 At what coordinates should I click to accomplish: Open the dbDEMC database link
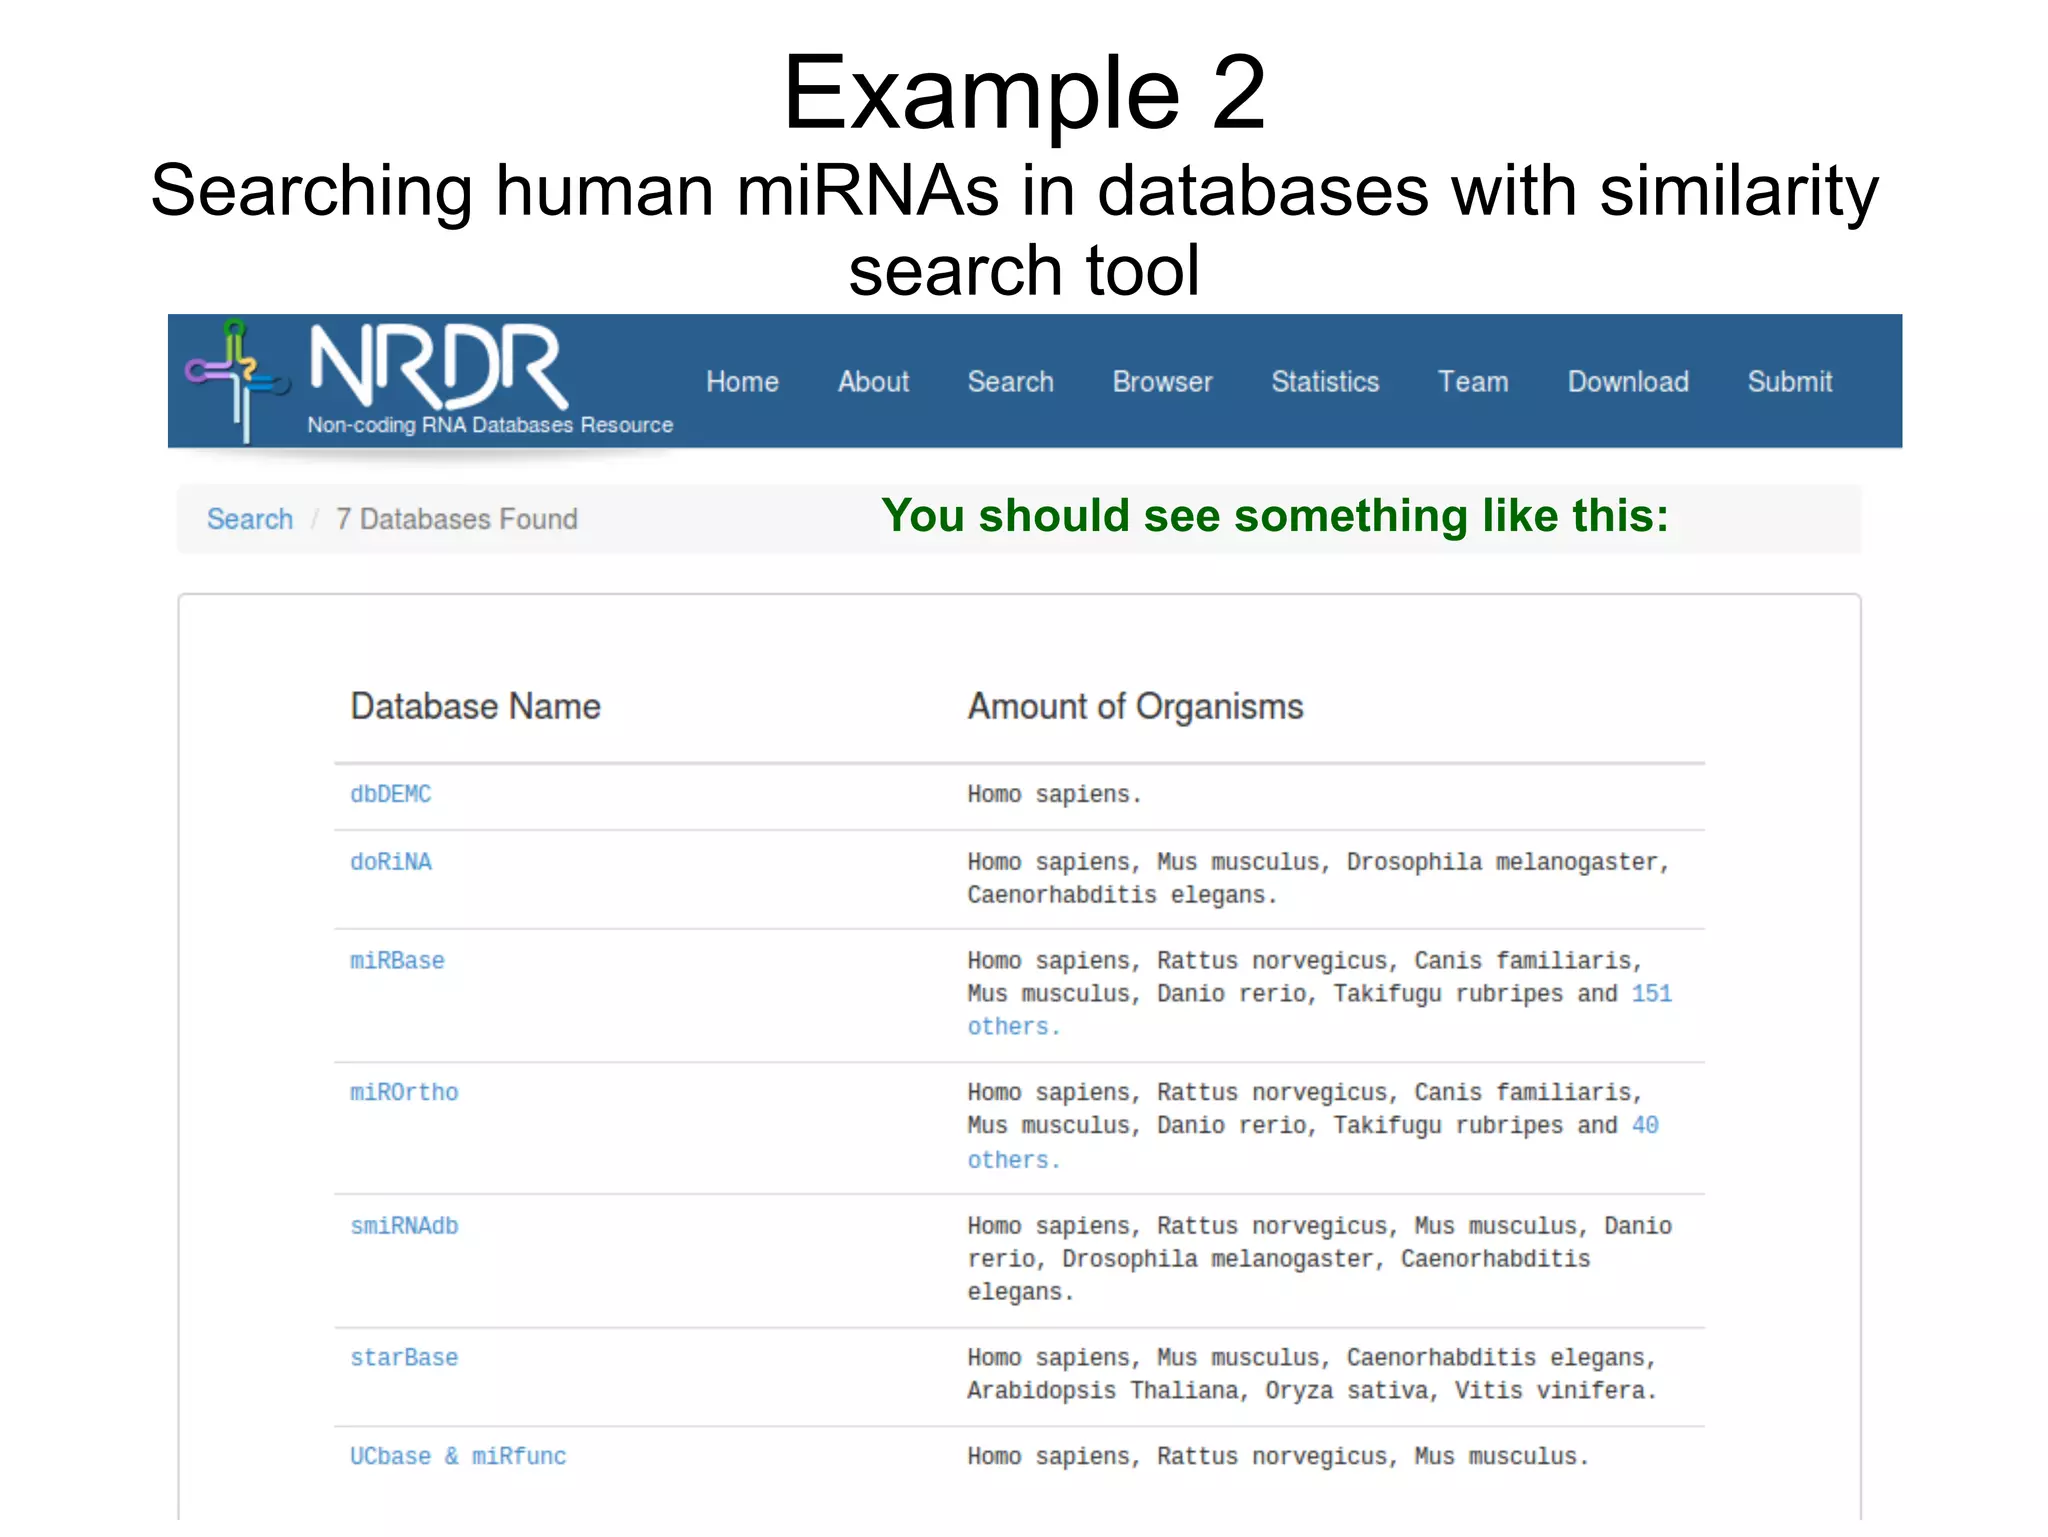pyautogui.click(x=390, y=794)
